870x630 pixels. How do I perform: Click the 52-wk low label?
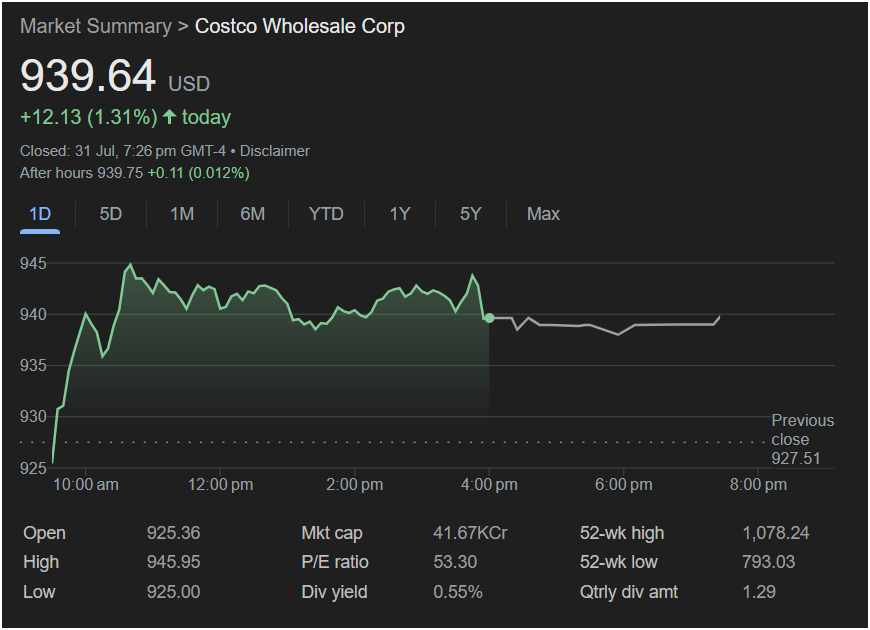tap(618, 562)
